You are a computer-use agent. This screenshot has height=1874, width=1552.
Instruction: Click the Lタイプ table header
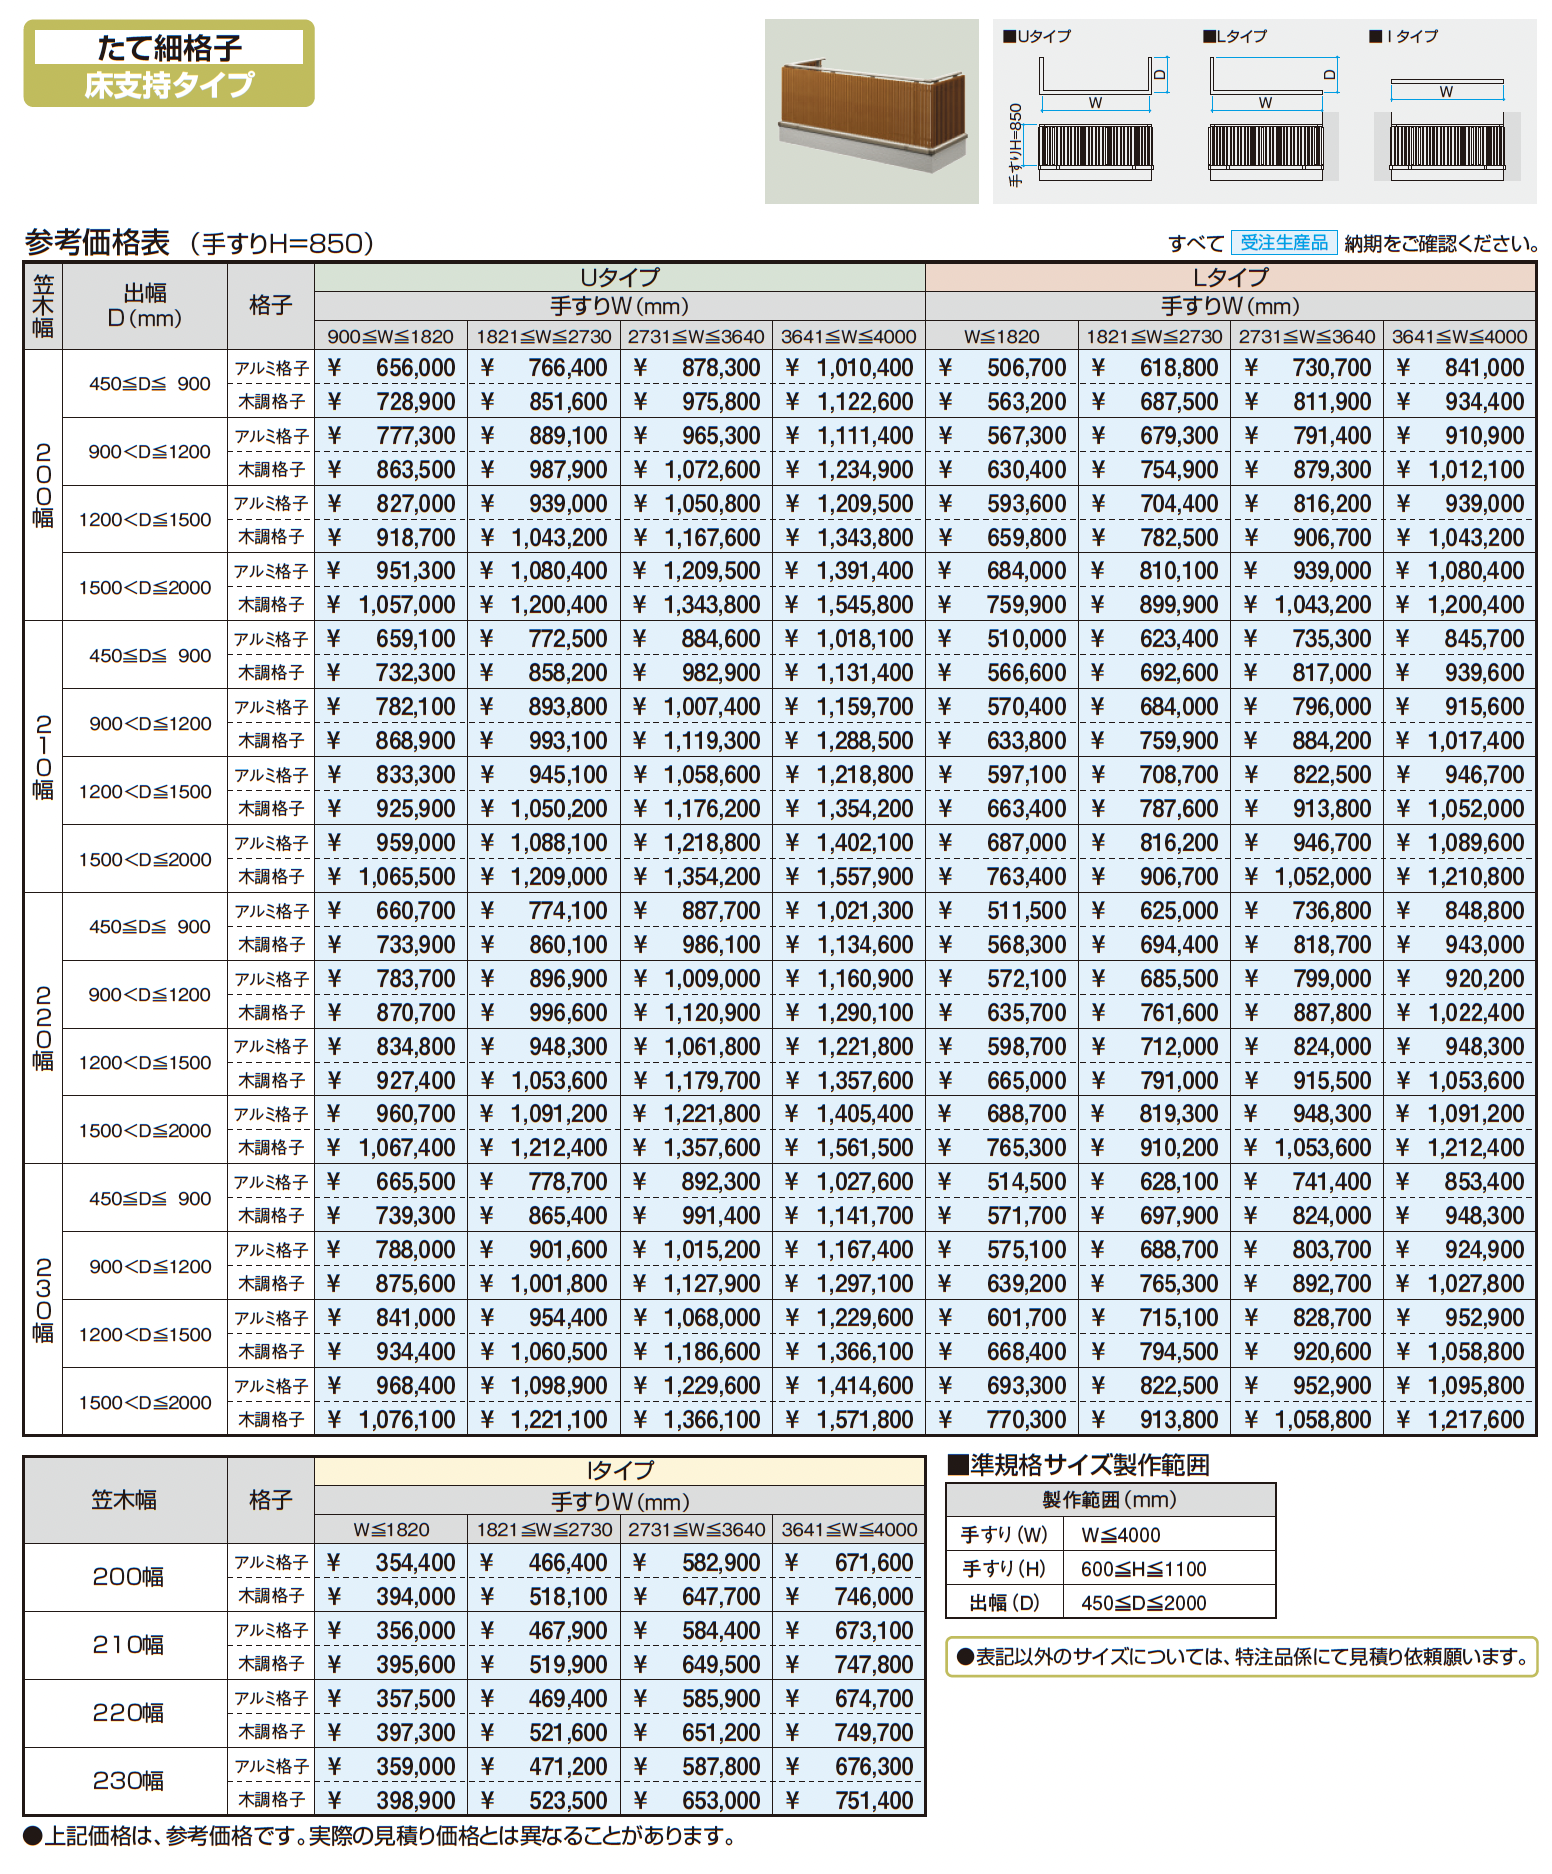click(x=1231, y=277)
